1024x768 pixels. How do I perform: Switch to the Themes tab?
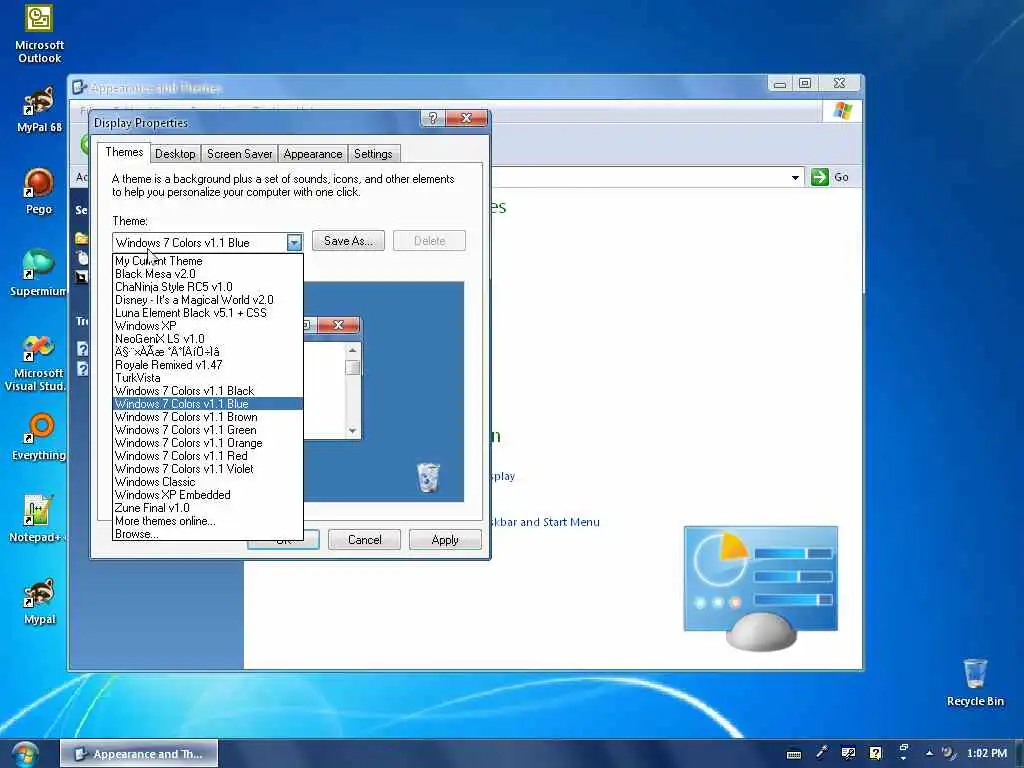click(124, 152)
